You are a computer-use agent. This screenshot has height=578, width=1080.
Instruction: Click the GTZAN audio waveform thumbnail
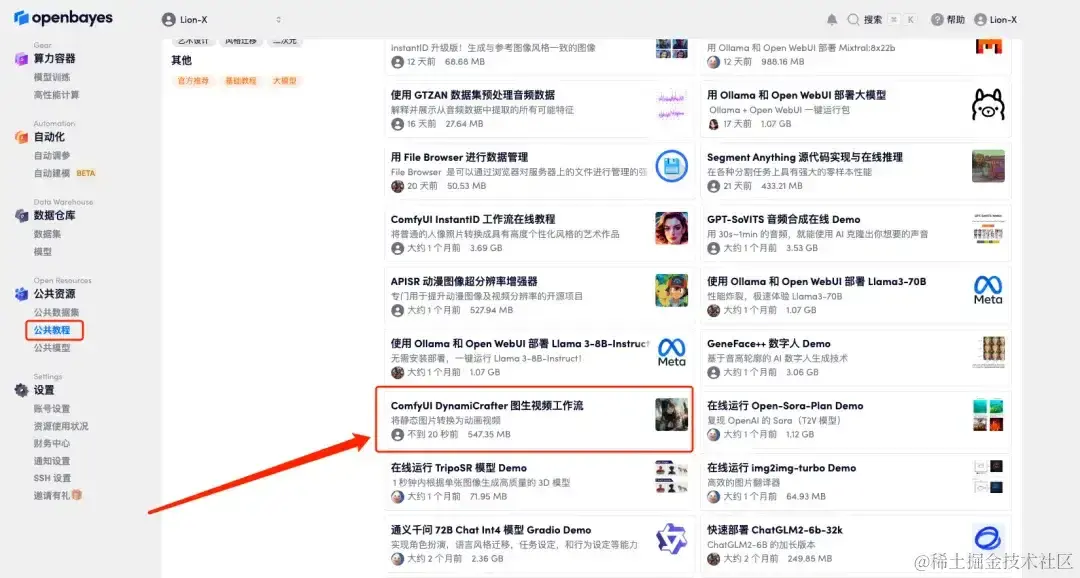(672, 105)
